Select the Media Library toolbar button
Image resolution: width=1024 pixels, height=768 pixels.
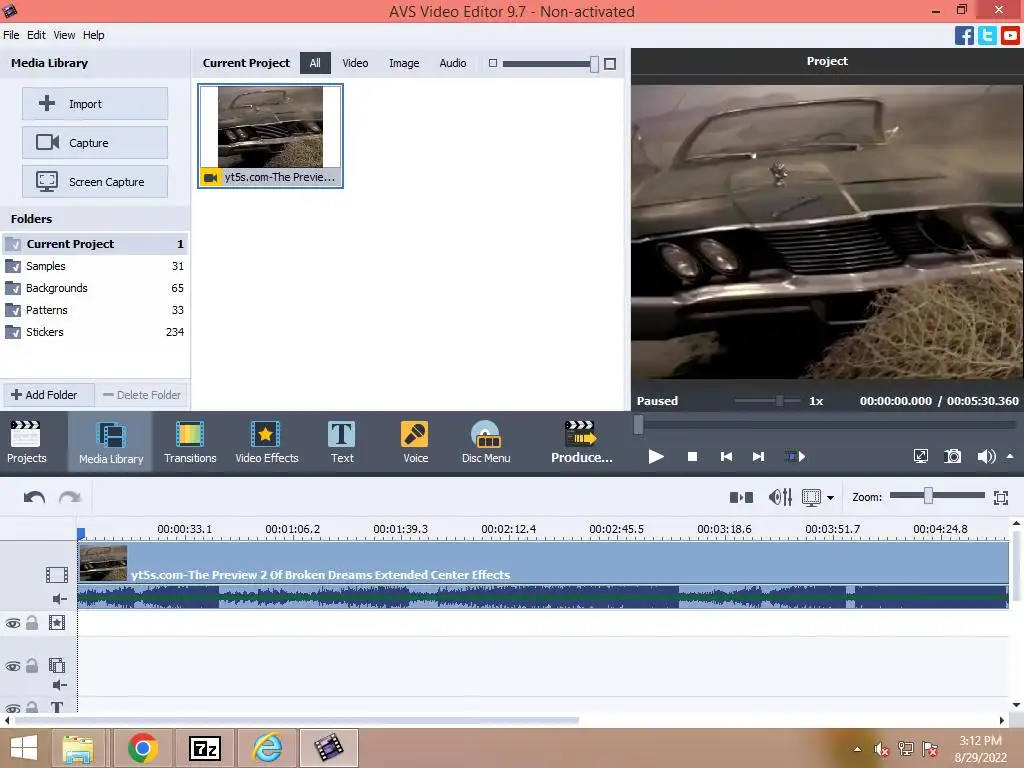click(x=110, y=442)
